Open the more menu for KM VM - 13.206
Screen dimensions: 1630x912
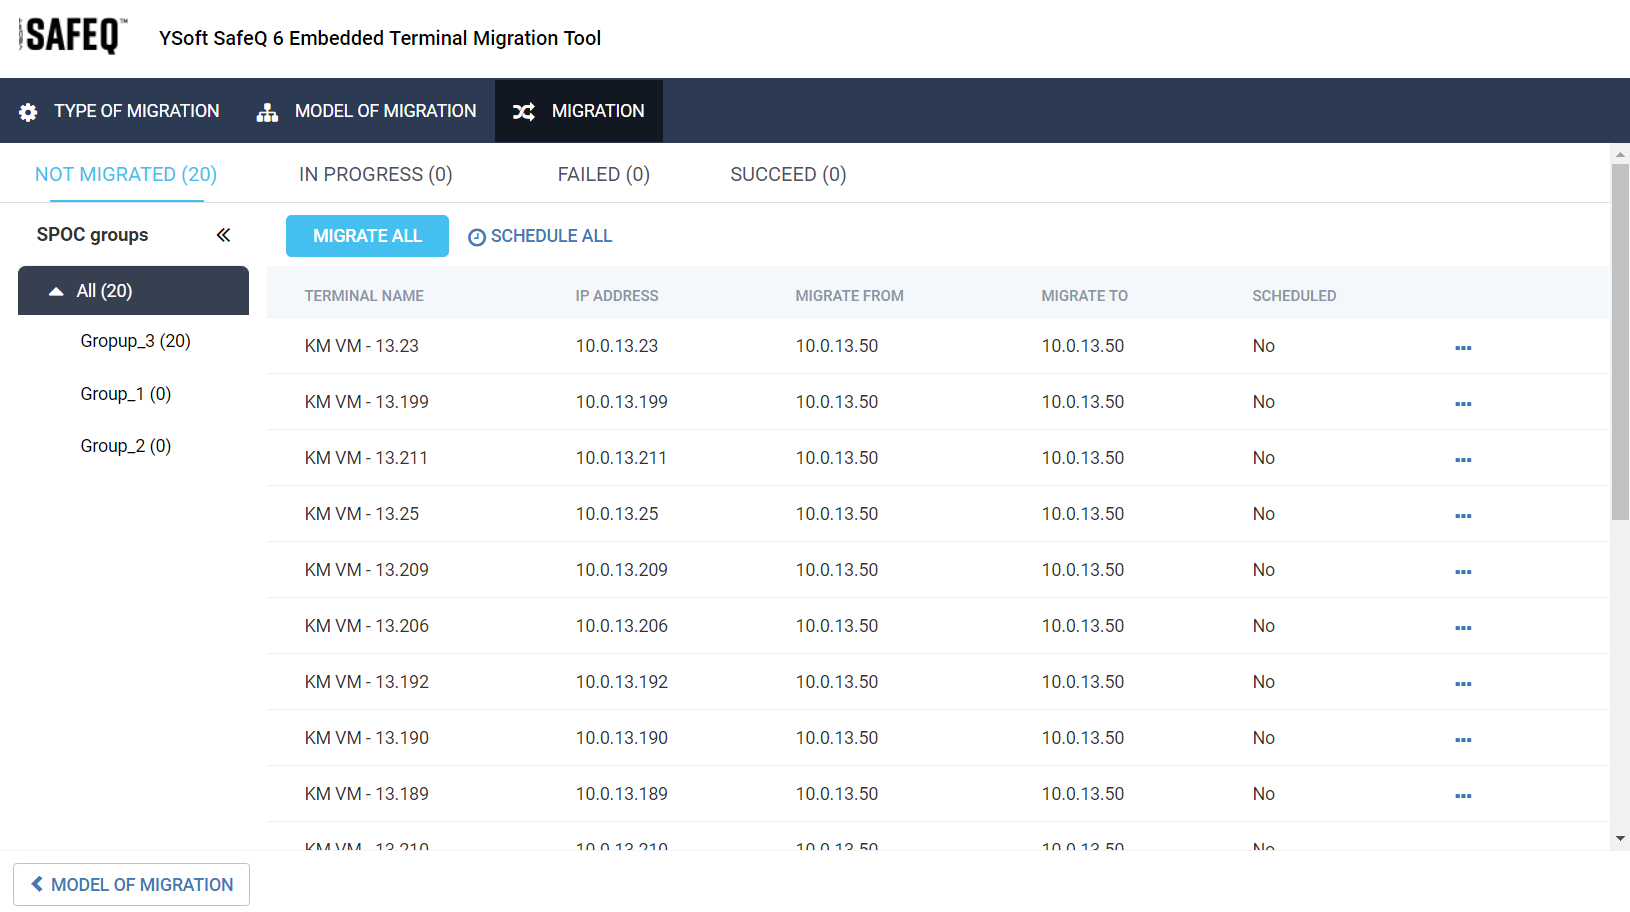point(1463,627)
